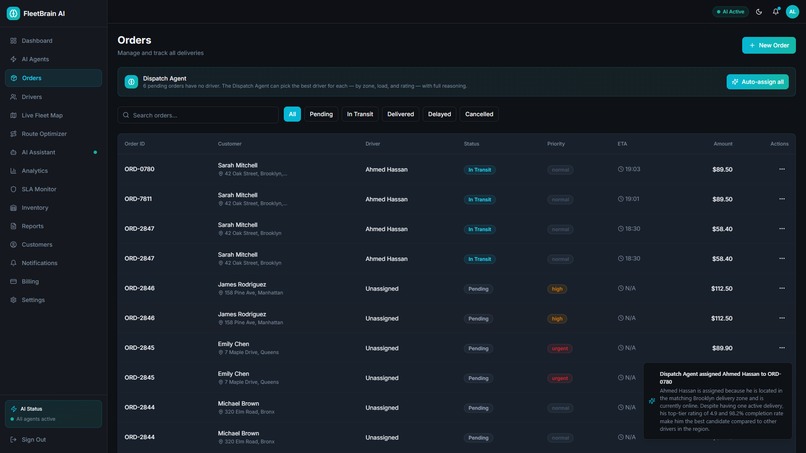Screen dimensions: 806x453
Task: Open the Dashboard page from sidebar
Action: 53,41
